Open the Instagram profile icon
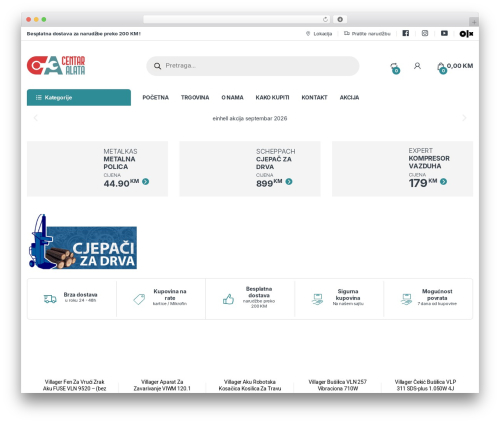 point(425,33)
